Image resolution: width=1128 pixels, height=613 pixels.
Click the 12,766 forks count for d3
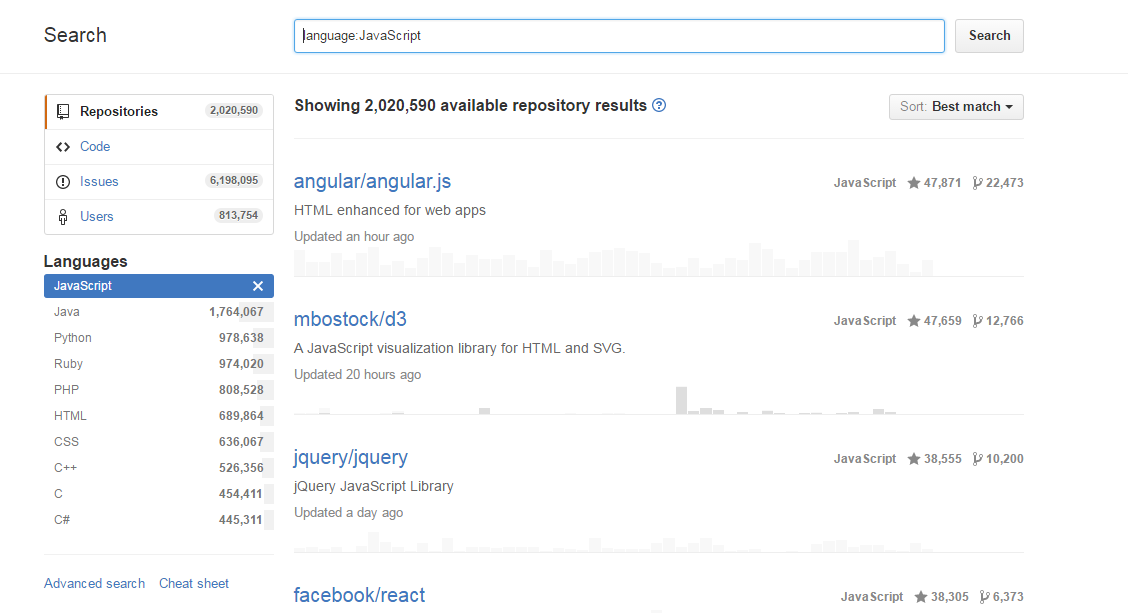pyautogui.click(x=1004, y=321)
